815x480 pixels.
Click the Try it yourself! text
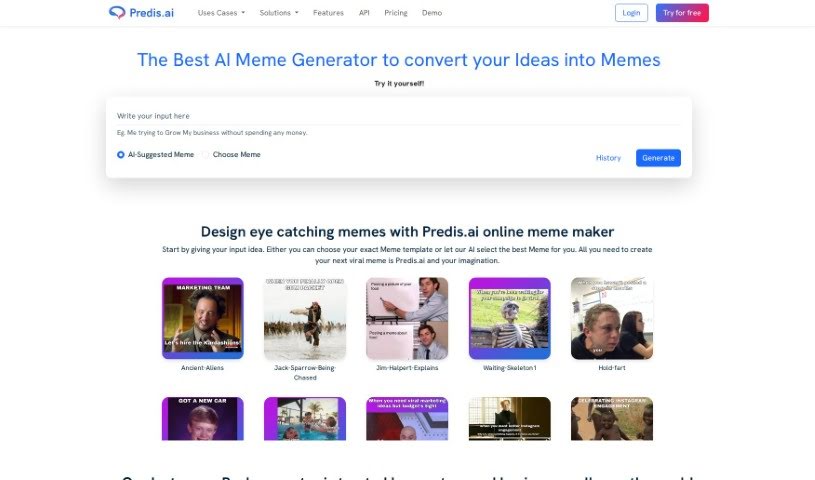(x=399, y=83)
